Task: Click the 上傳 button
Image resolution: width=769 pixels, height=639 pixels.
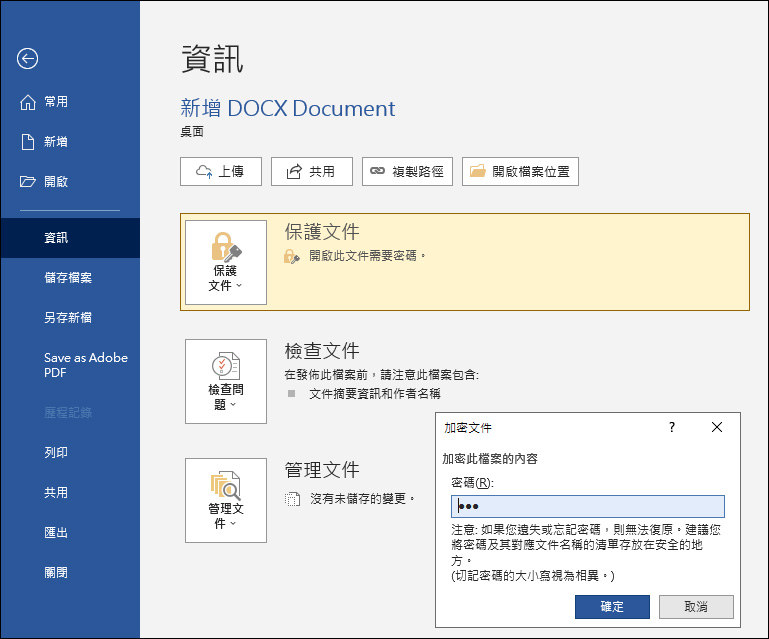Action: pos(221,172)
